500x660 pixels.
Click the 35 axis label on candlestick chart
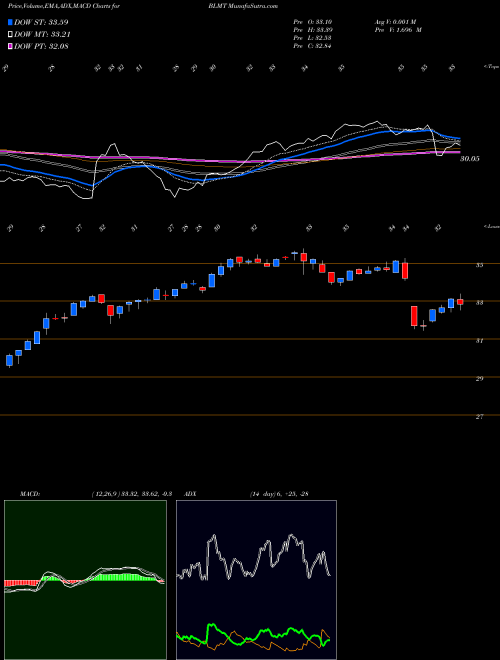pos(479,265)
